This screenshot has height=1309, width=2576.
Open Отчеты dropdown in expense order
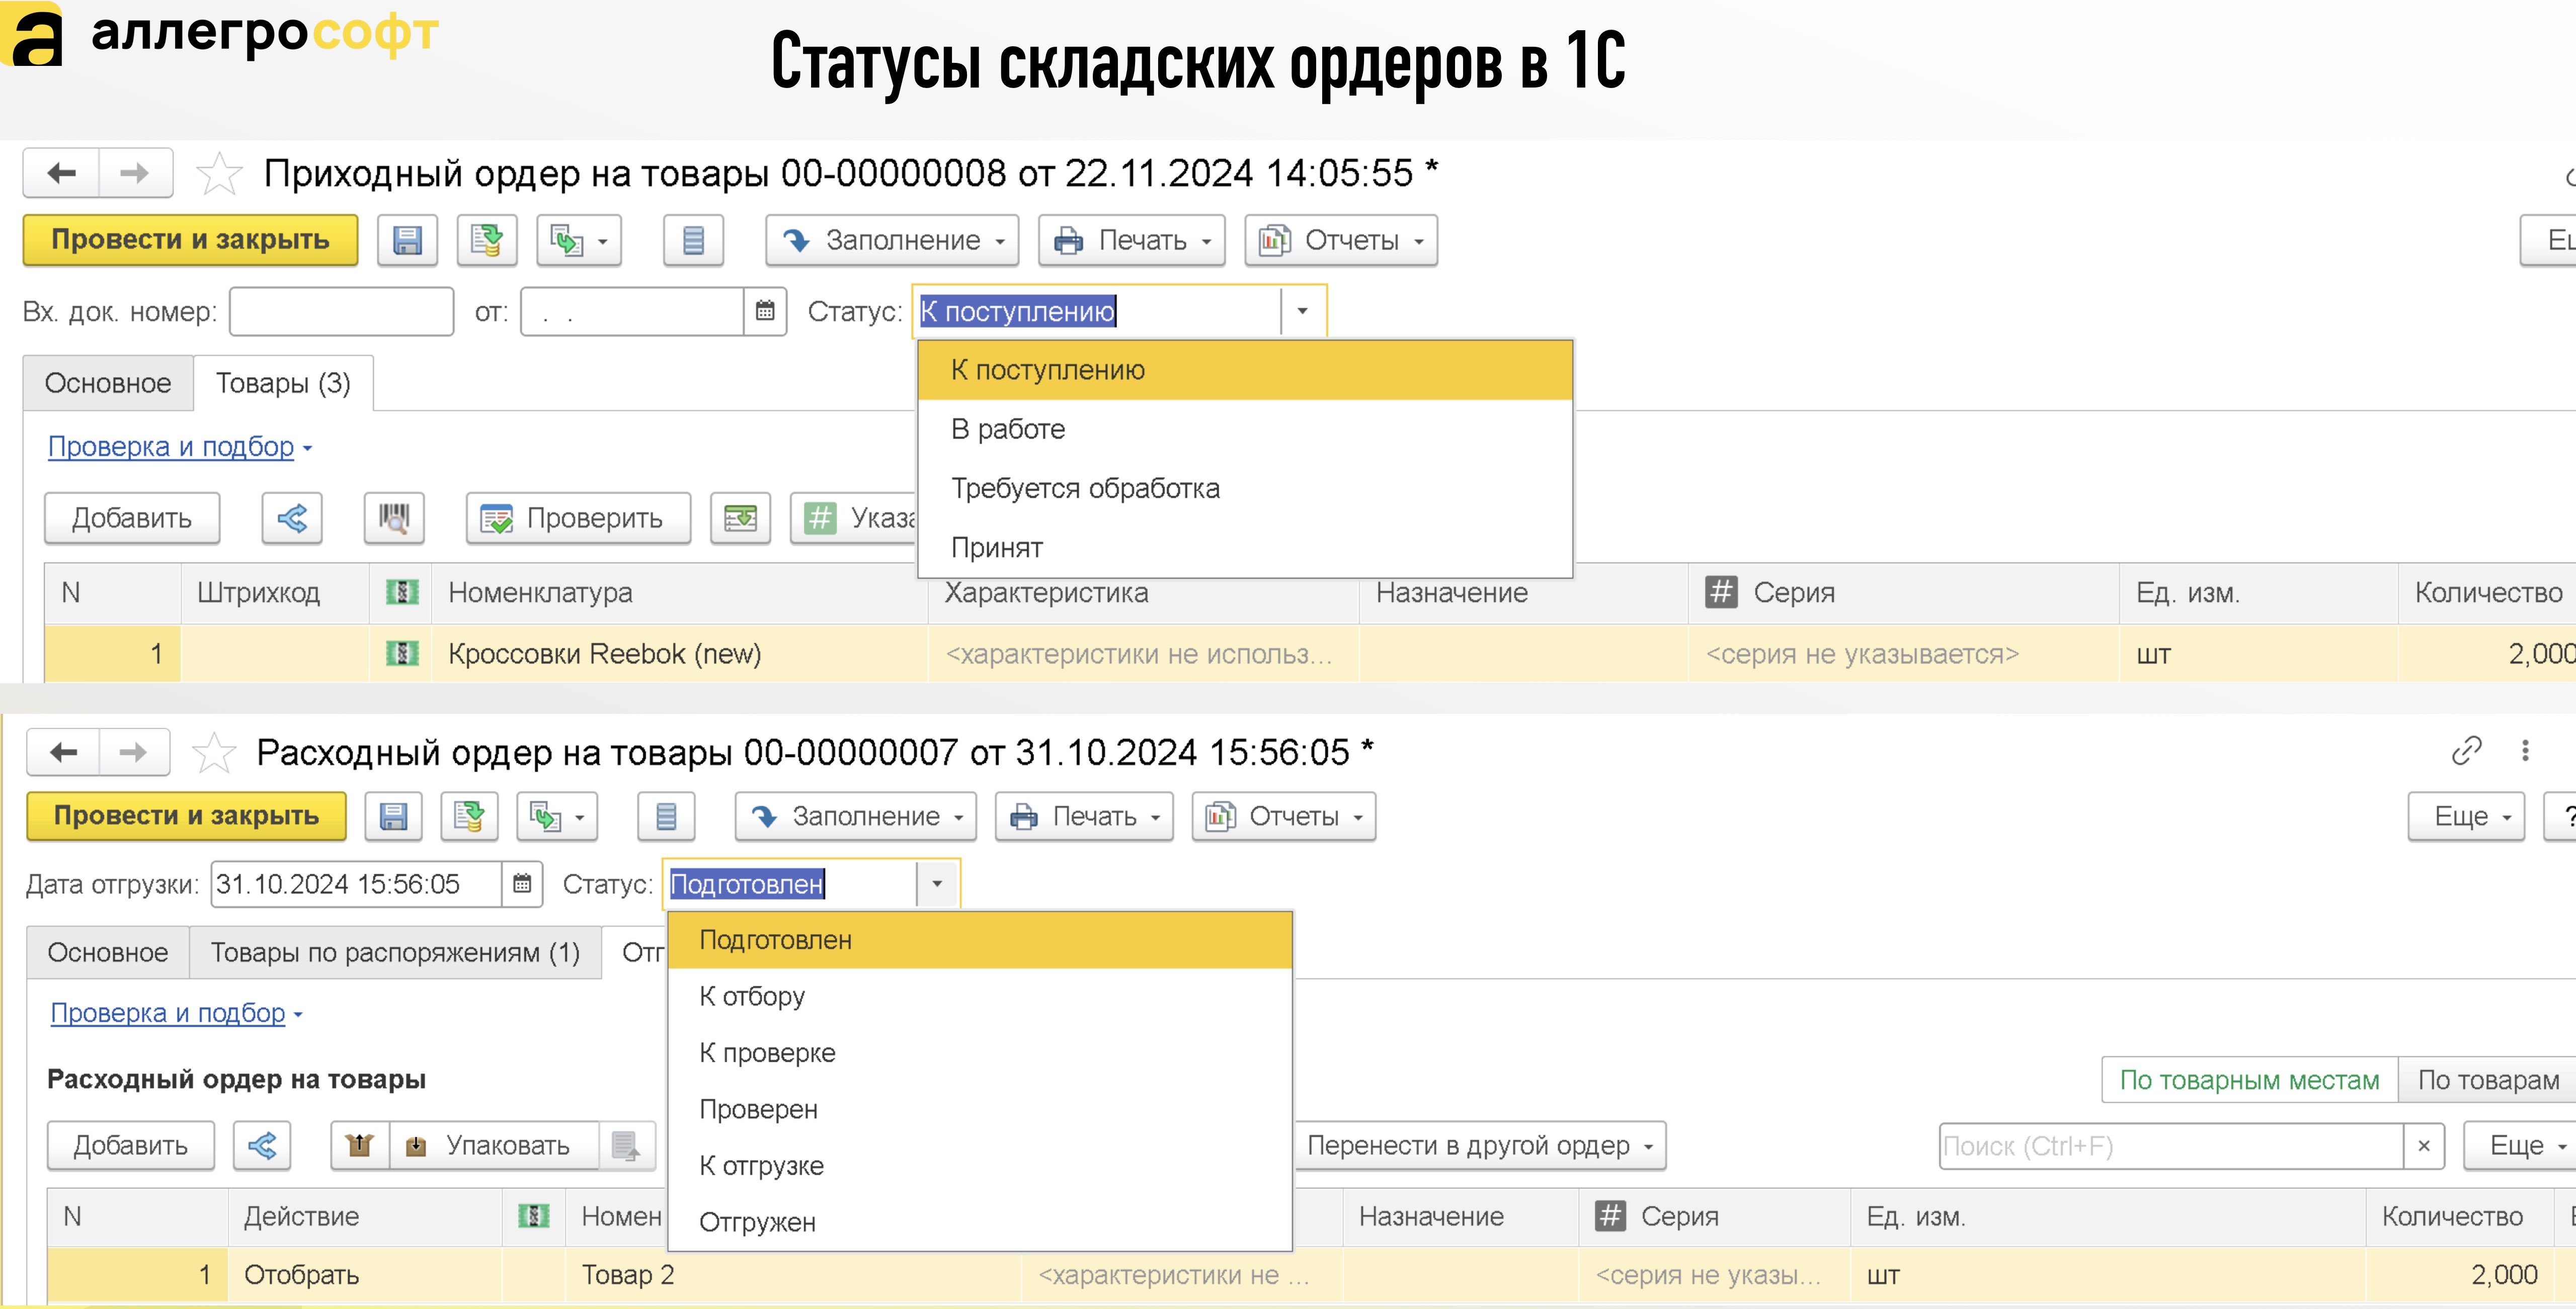click(x=1284, y=816)
